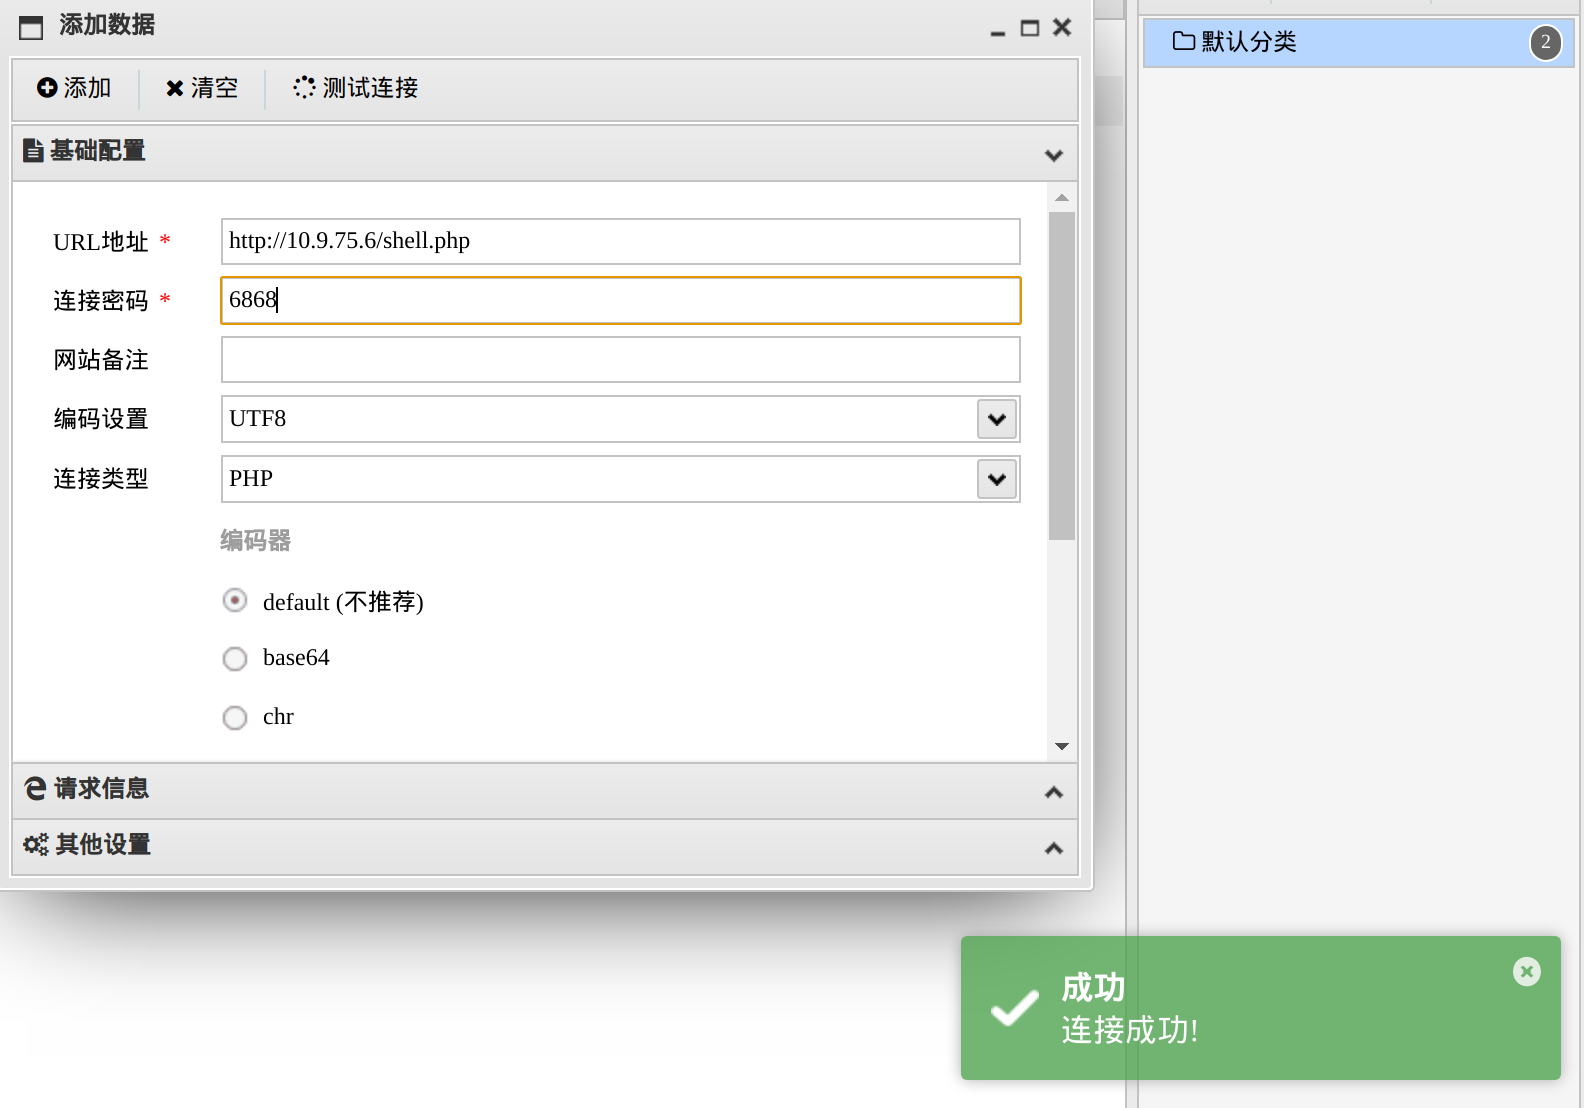Maximize the 添加数据 dialog
The width and height of the screenshot is (1584, 1108).
coord(1029,28)
